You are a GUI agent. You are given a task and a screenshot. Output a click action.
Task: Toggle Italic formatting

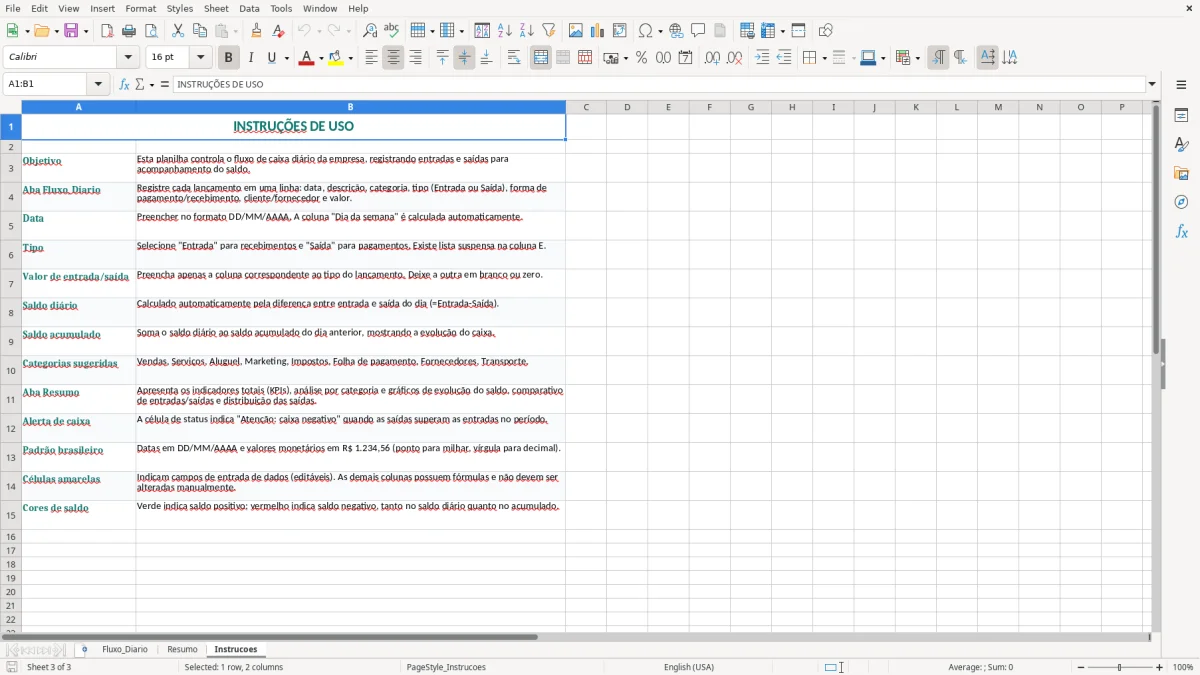pyautogui.click(x=251, y=58)
